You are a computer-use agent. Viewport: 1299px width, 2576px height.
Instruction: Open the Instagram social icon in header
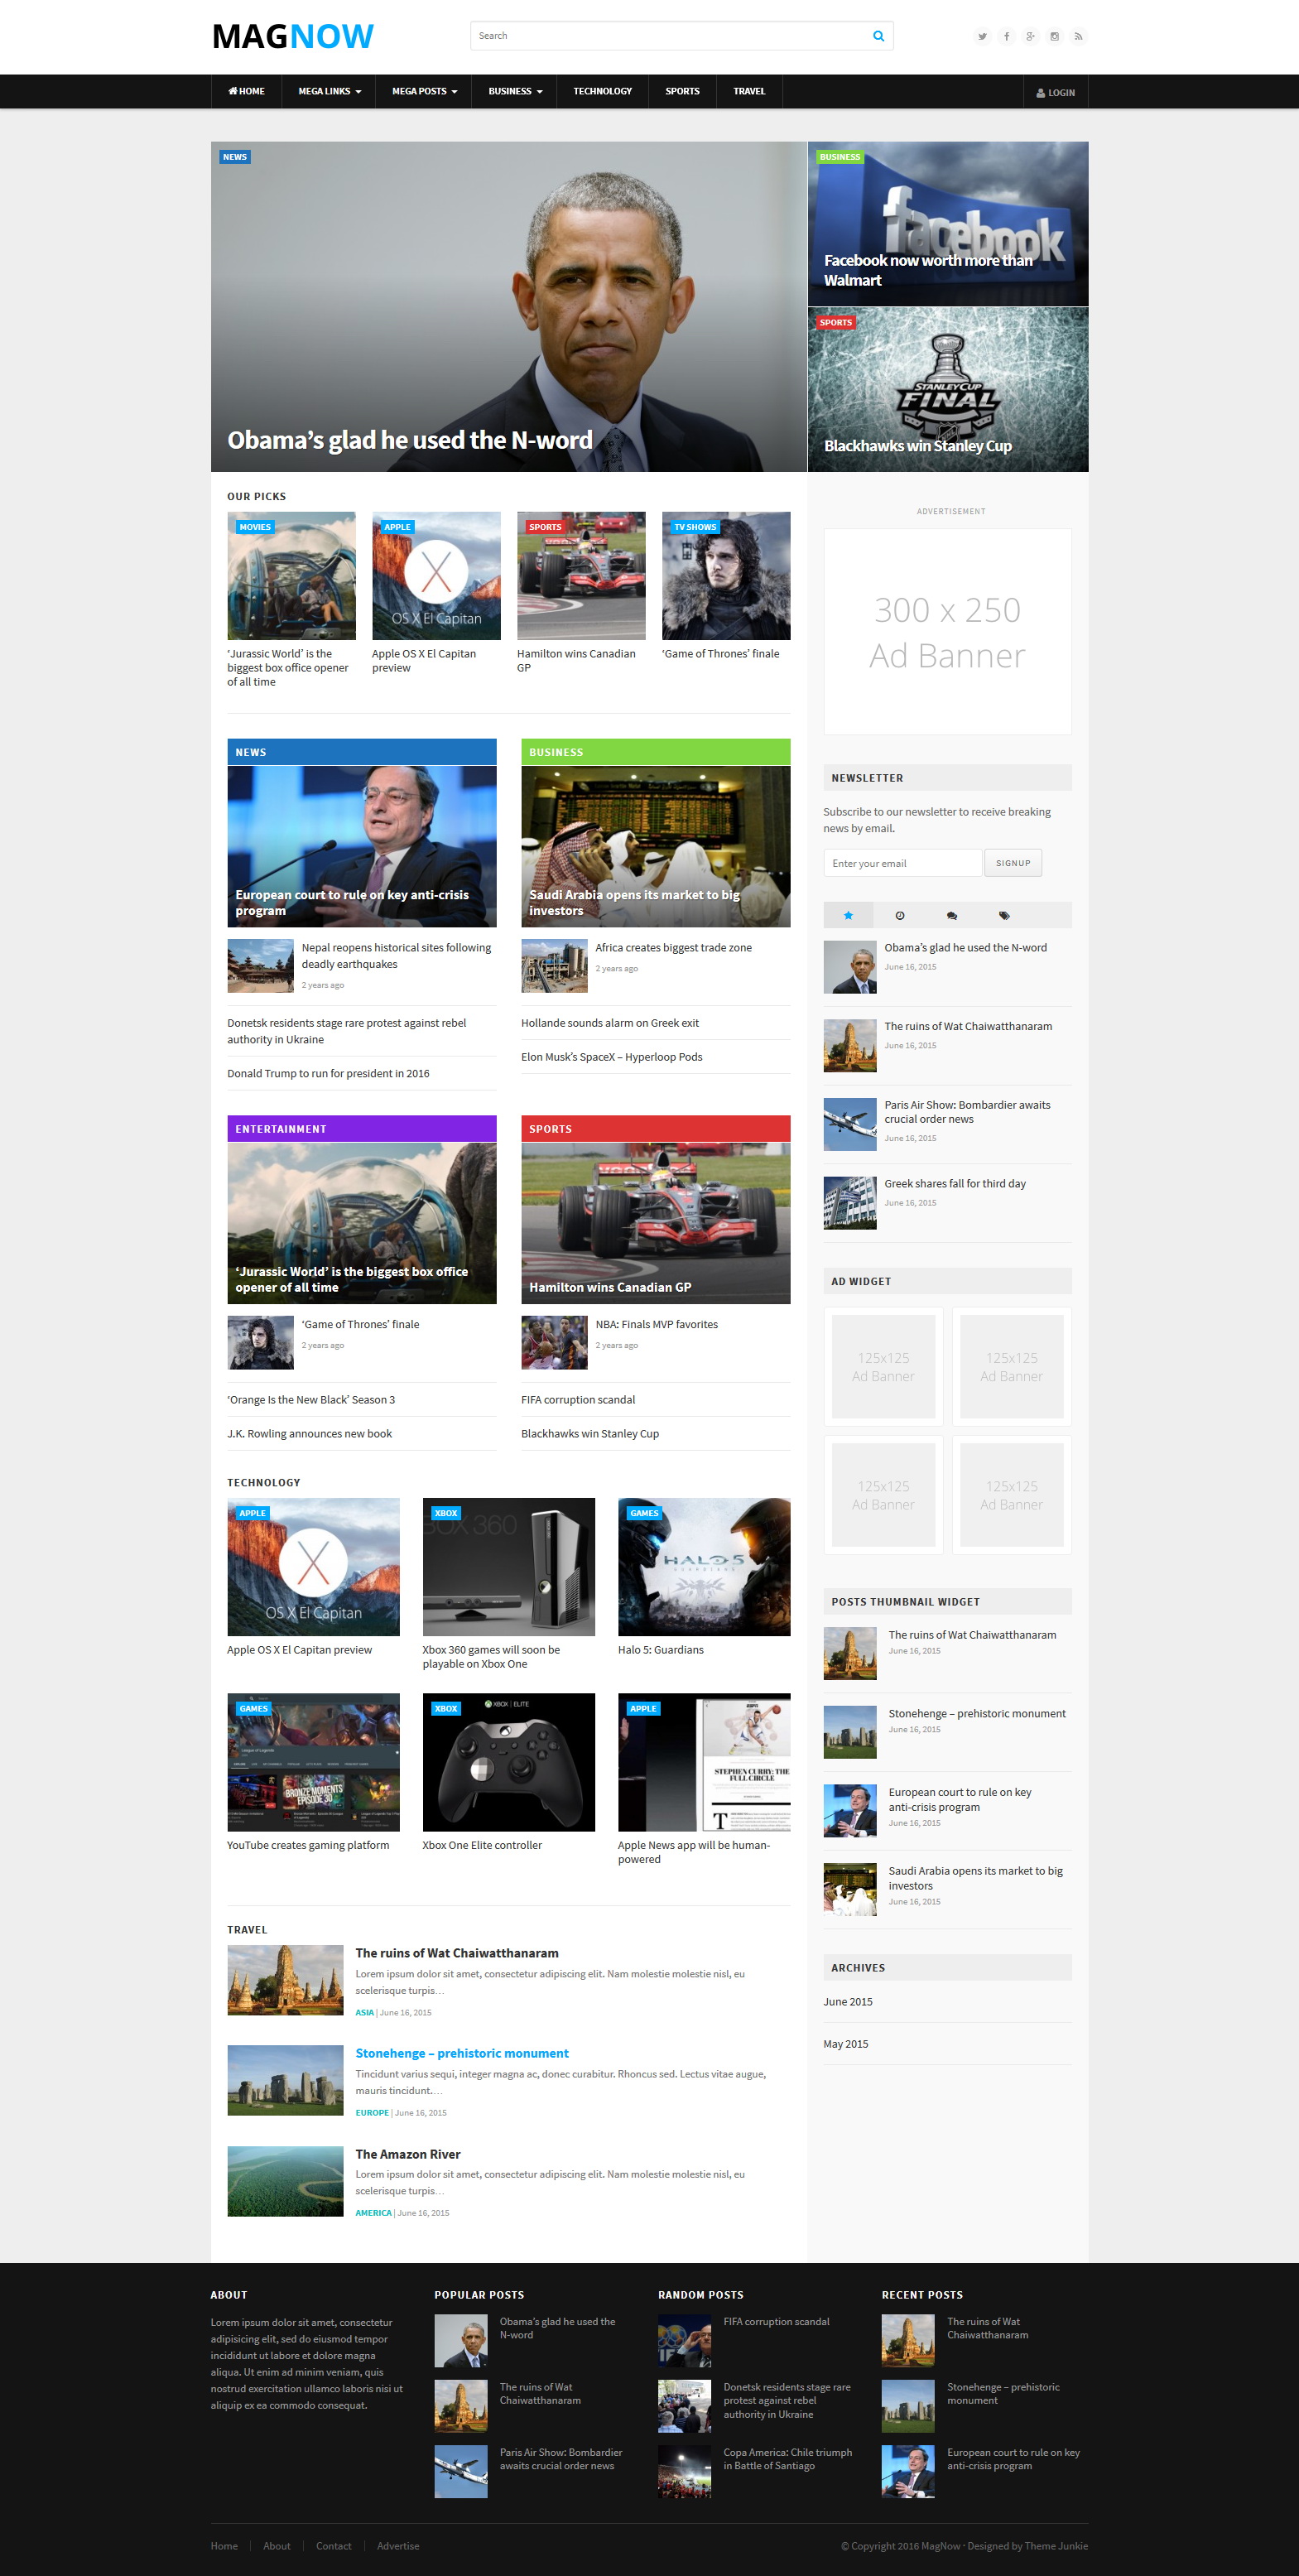click(1054, 36)
